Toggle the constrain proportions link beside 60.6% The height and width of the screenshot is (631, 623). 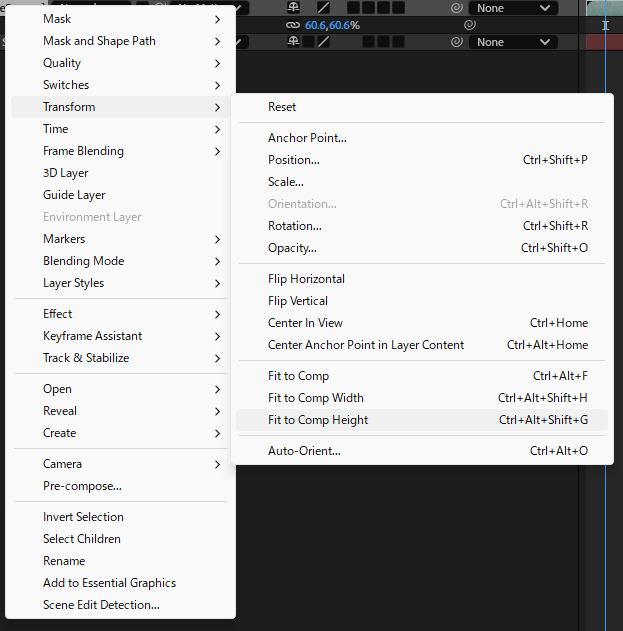tap(293, 25)
